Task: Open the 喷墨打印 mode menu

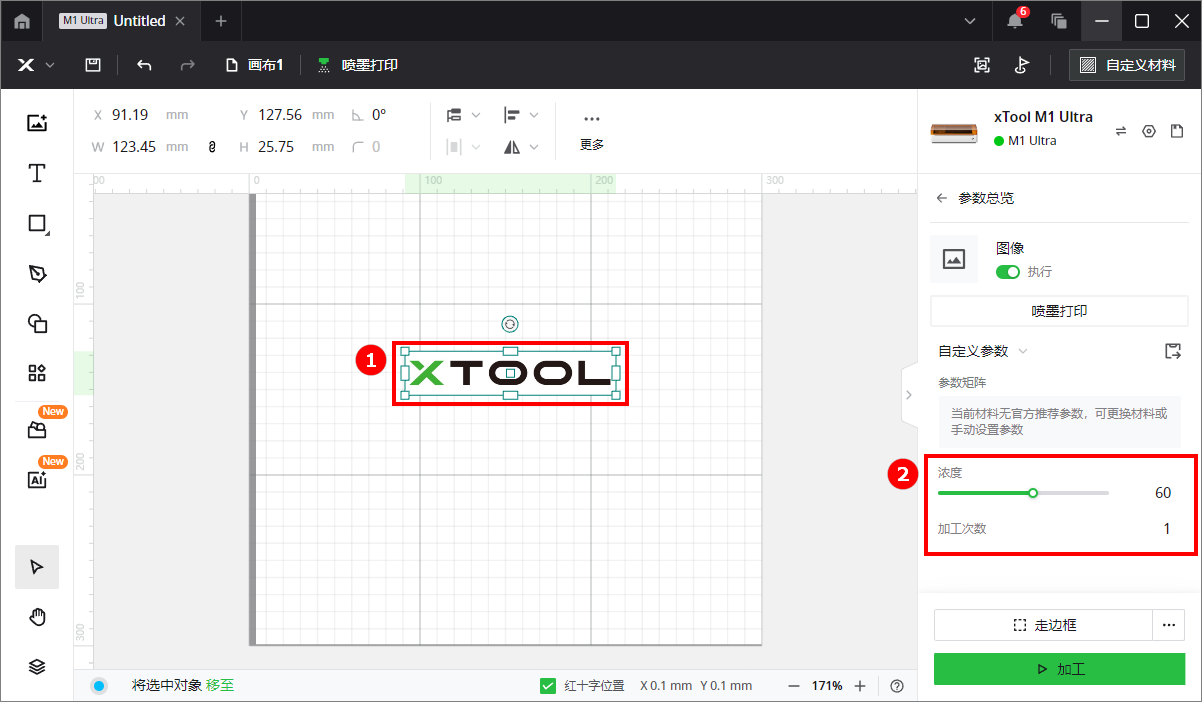Action: (x=357, y=65)
